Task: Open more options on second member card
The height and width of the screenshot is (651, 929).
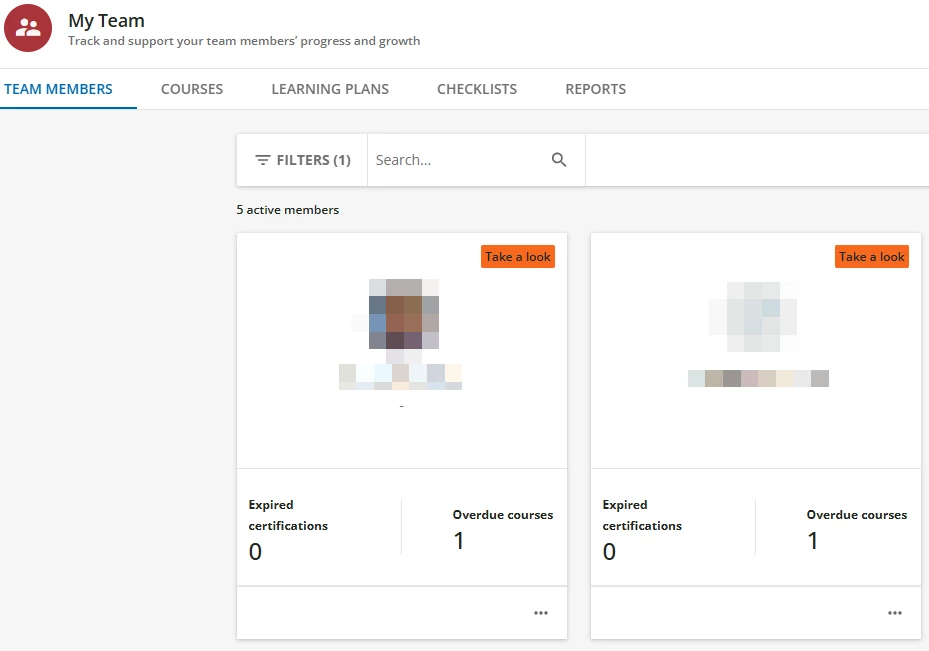Action: point(895,613)
